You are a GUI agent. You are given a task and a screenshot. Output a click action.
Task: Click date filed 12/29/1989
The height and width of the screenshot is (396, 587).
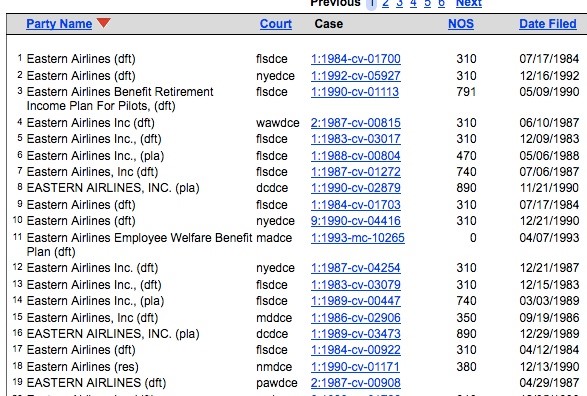point(549,334)
